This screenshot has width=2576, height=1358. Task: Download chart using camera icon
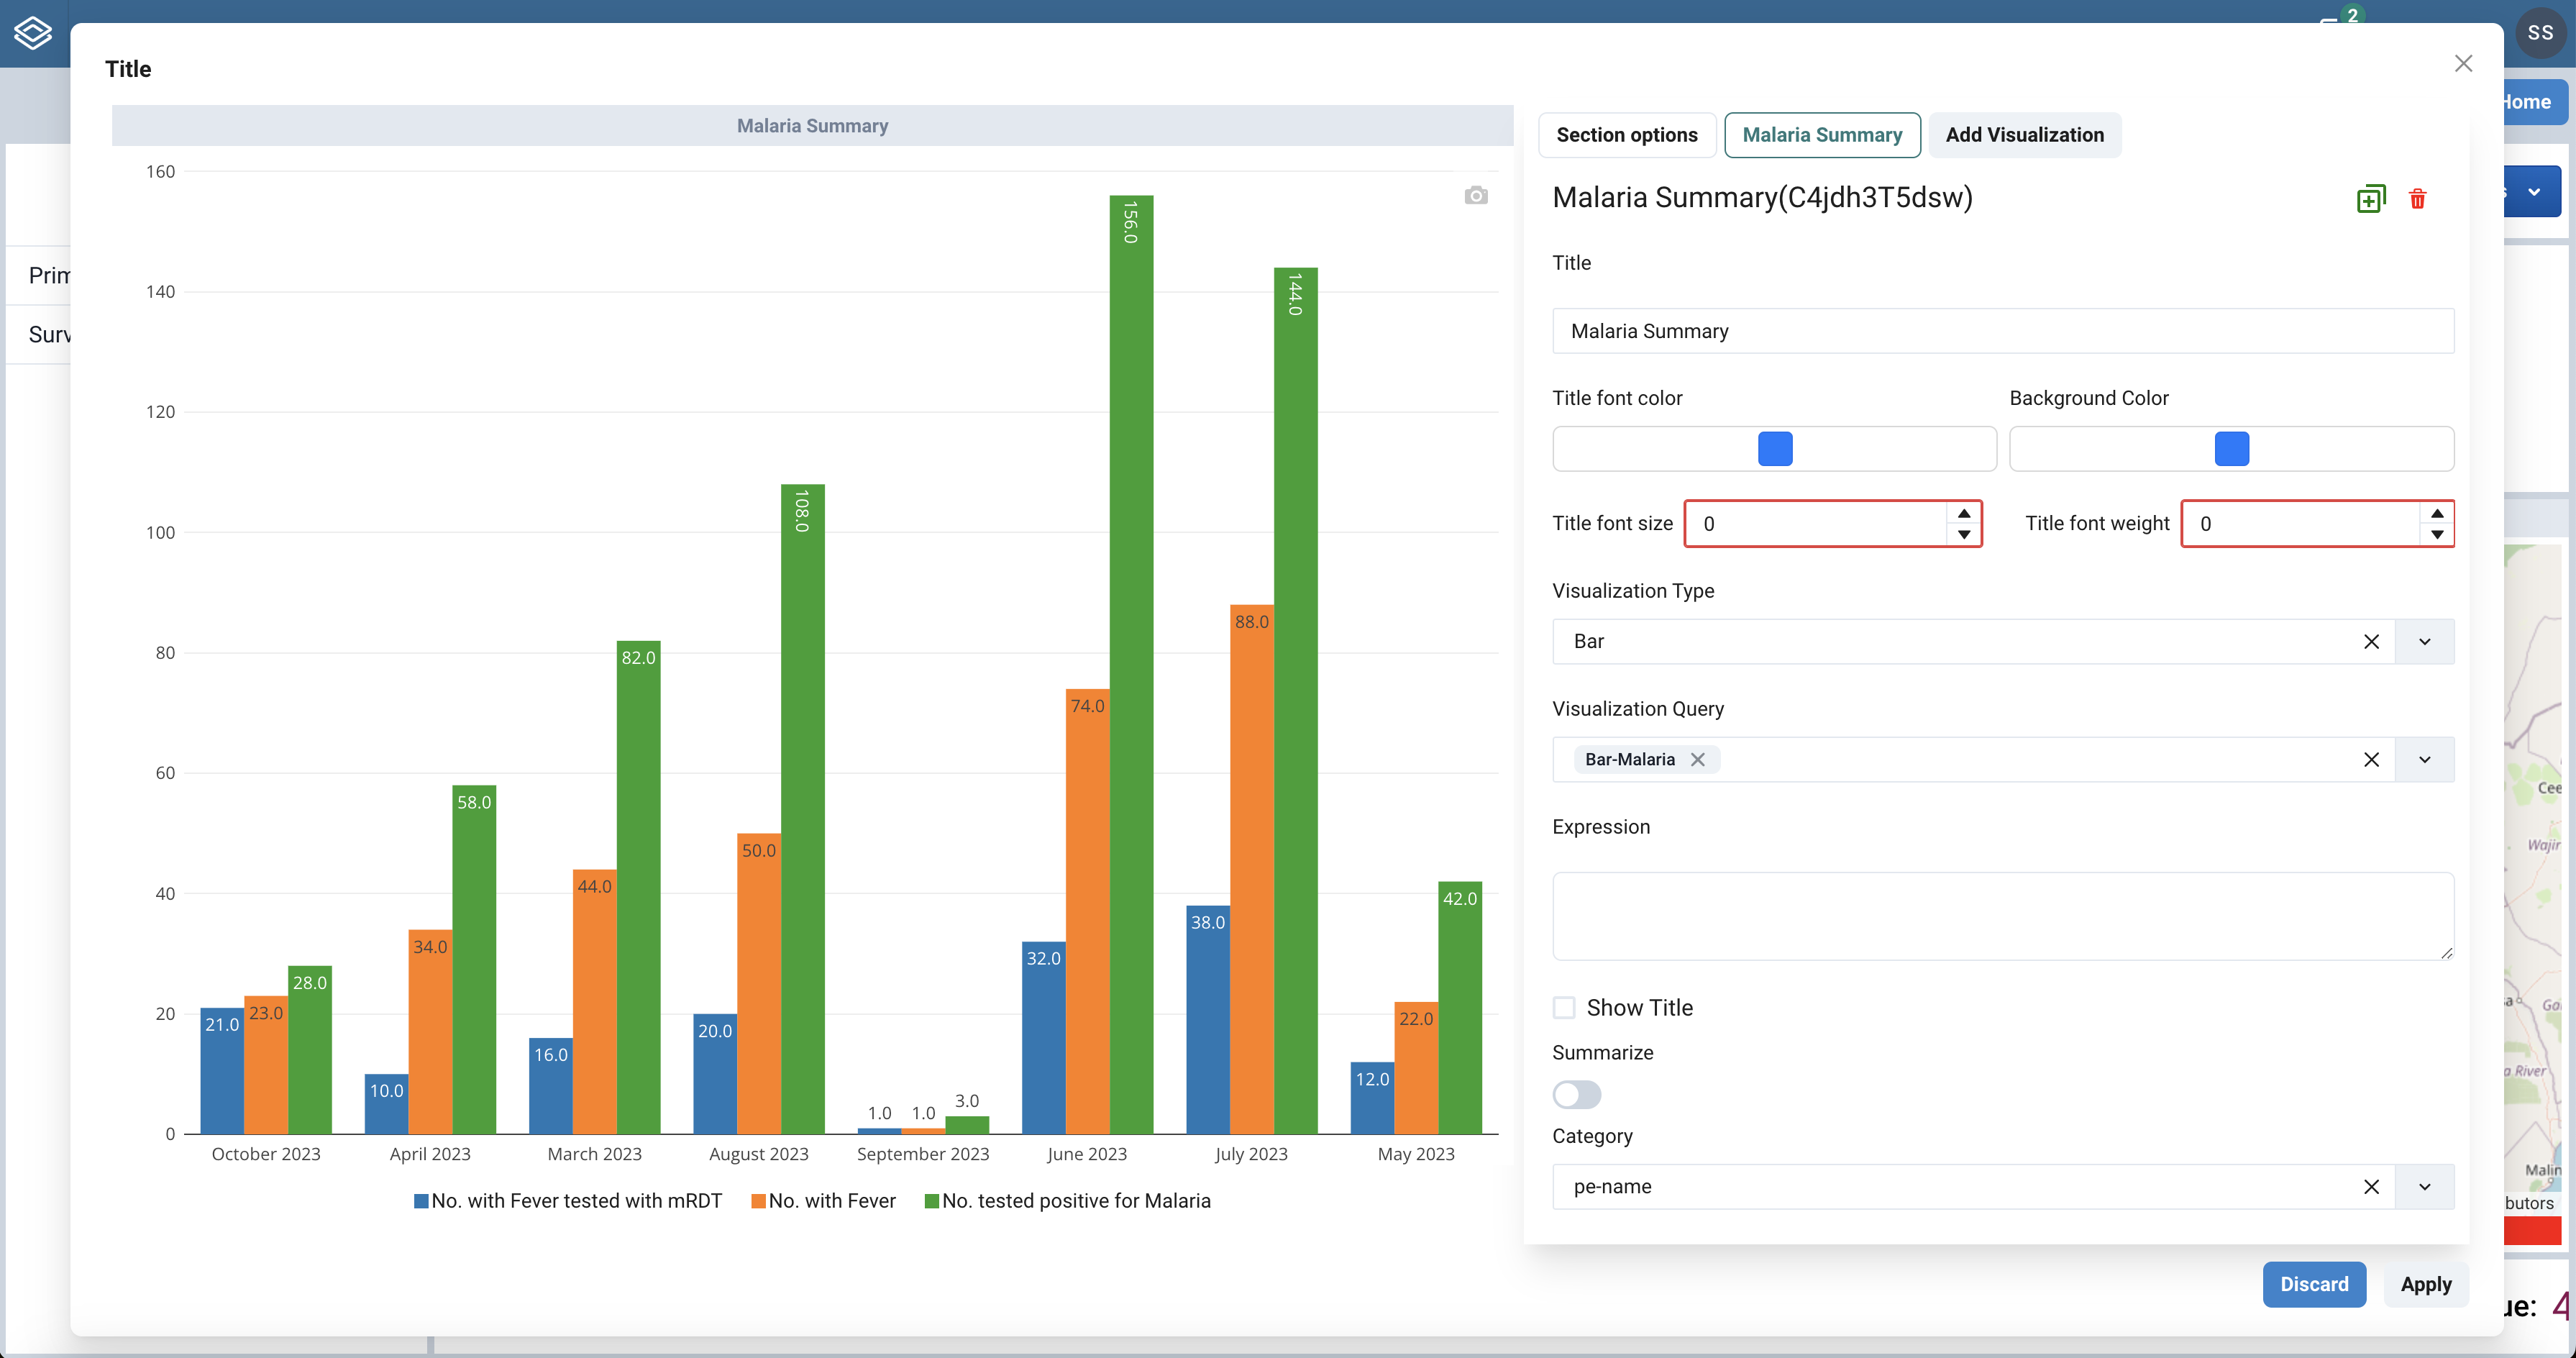(x=1475, y=196)
